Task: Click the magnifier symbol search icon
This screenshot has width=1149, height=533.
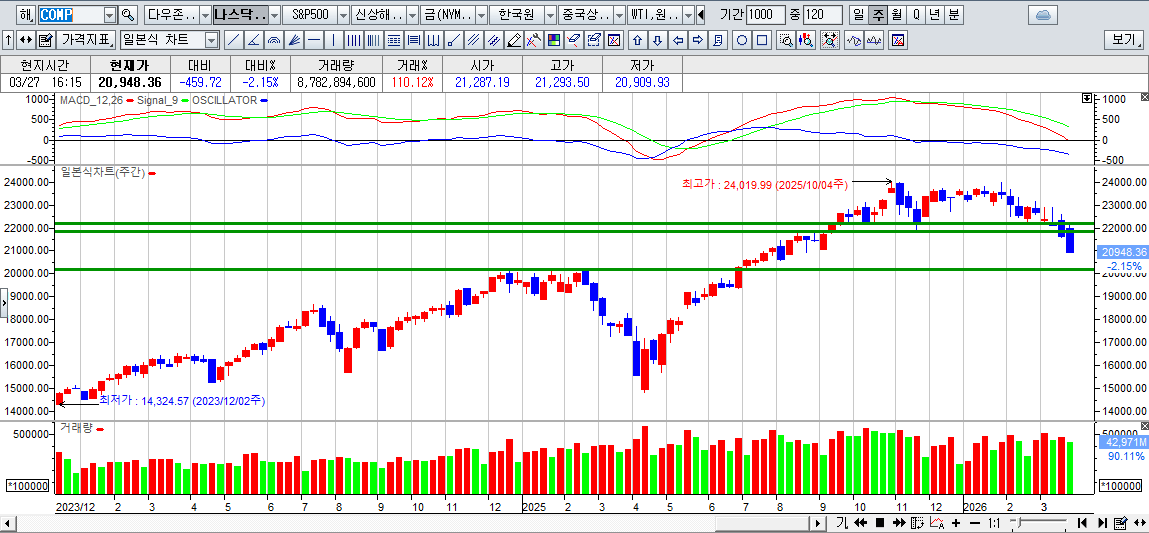Action: click(x=127, y=15)
